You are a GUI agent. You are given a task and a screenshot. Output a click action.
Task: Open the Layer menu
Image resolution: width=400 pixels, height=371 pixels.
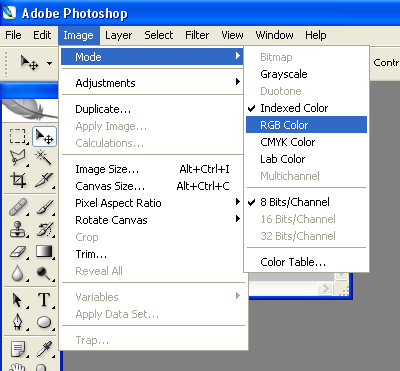pos(119,35)
